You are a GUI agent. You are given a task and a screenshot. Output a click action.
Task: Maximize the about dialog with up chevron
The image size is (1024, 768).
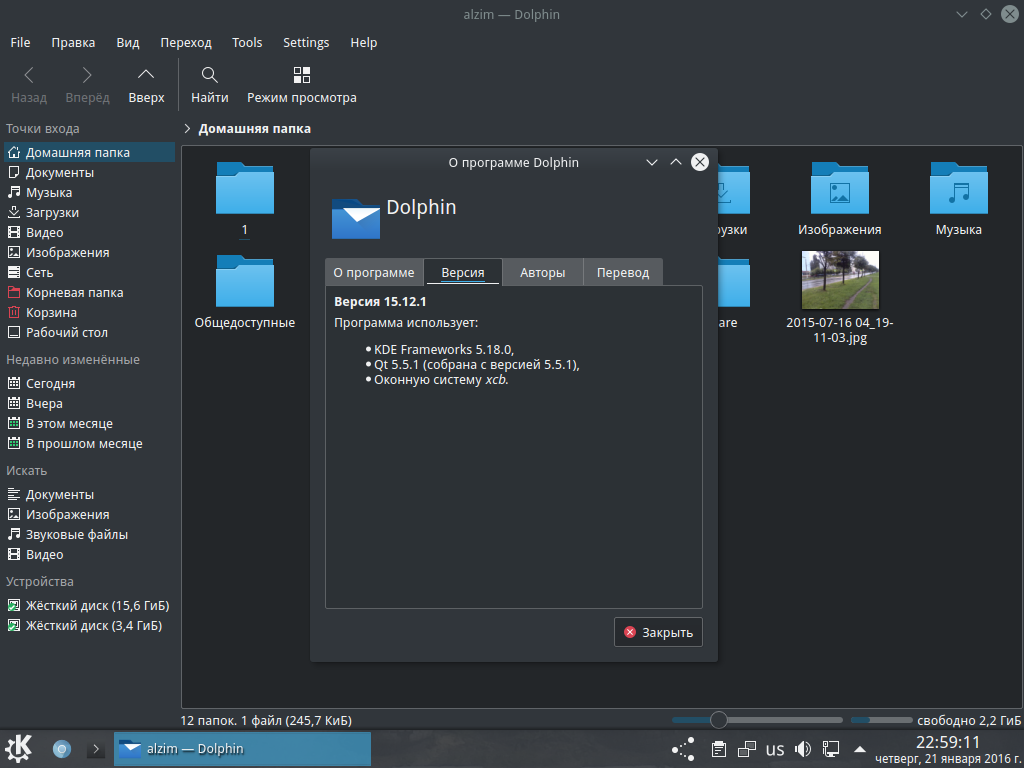pyautogui.click(x=676, y=162)
